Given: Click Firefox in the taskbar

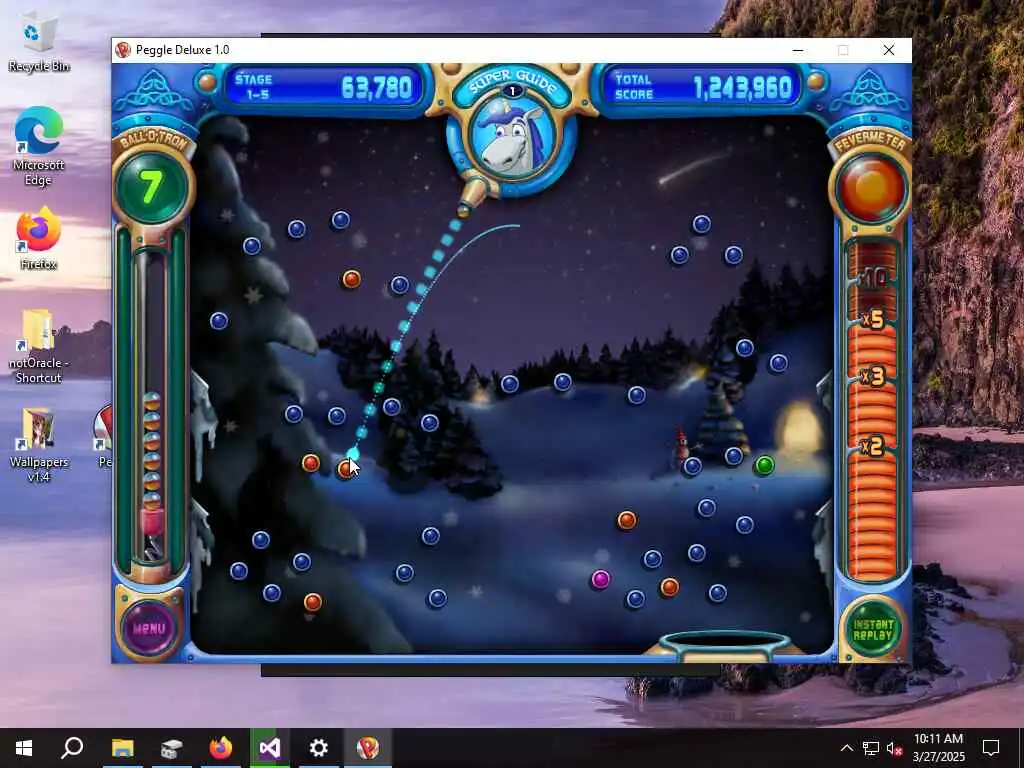Looking at the screenshot, I should [x=221, y=748].
